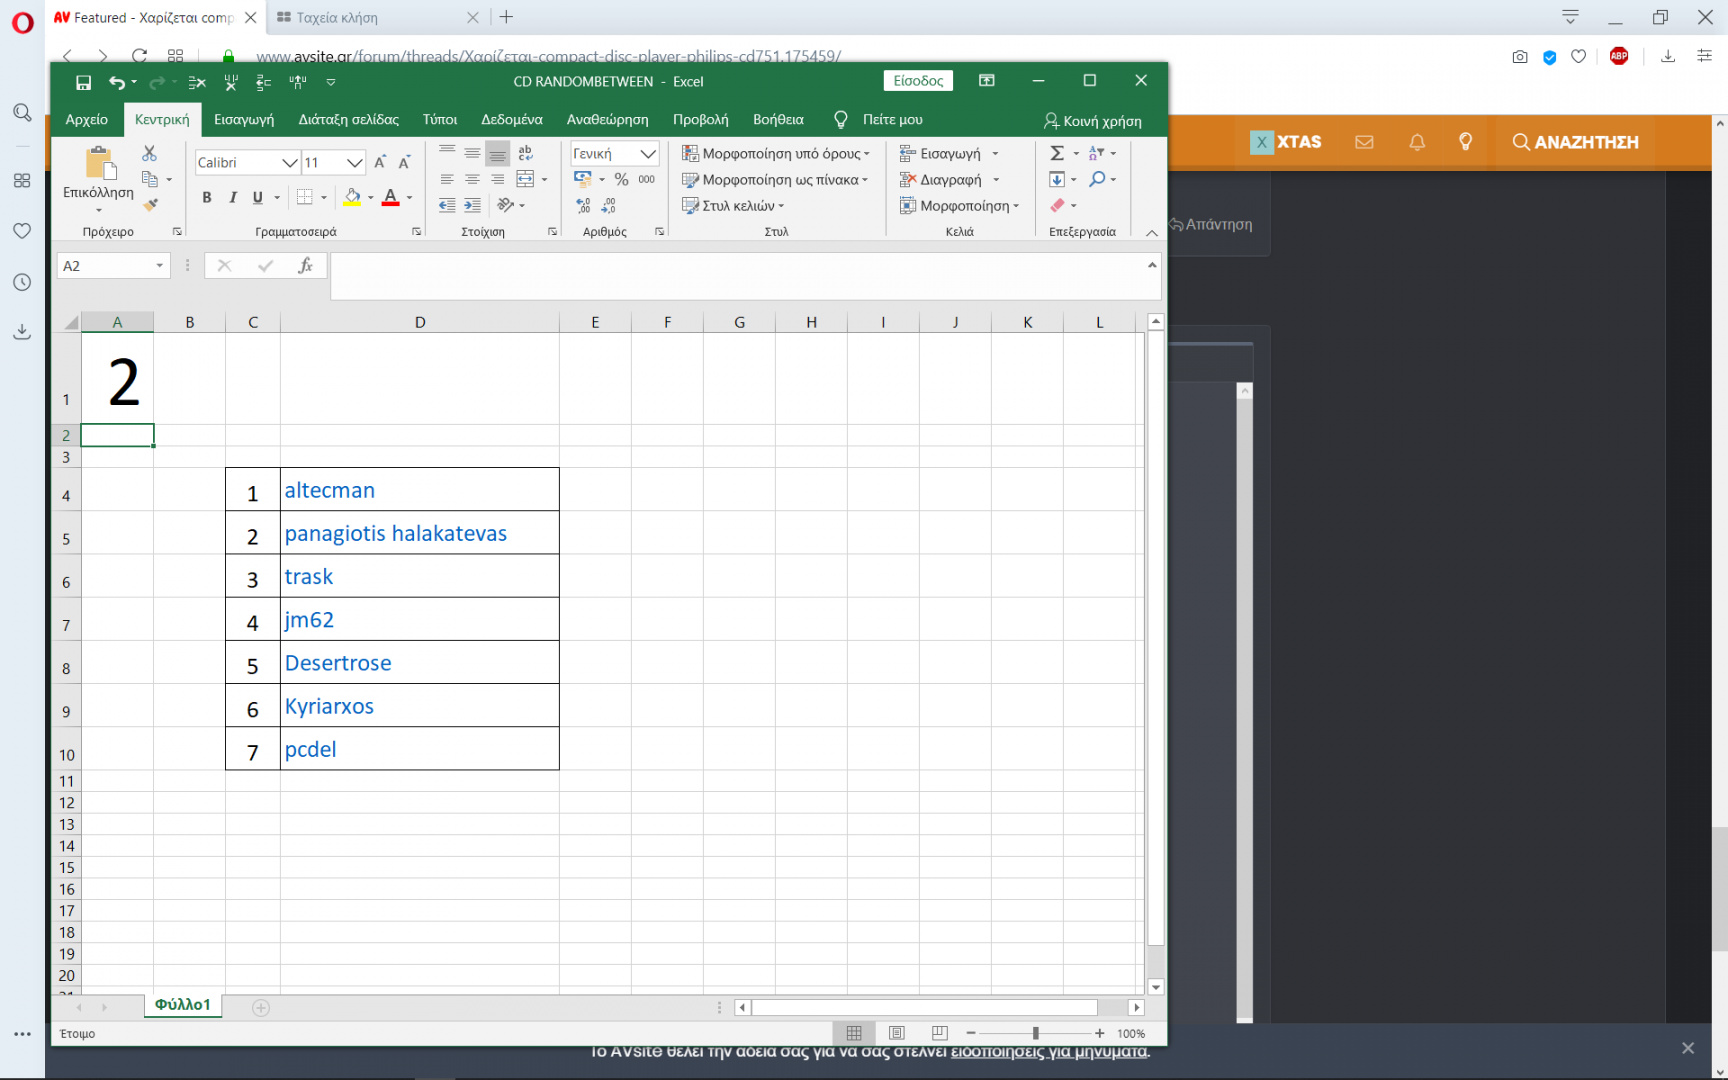Viewport: 1728px width, 1080px height.
Task: Click the Format Painter brush icon
Action: [150, 205]
